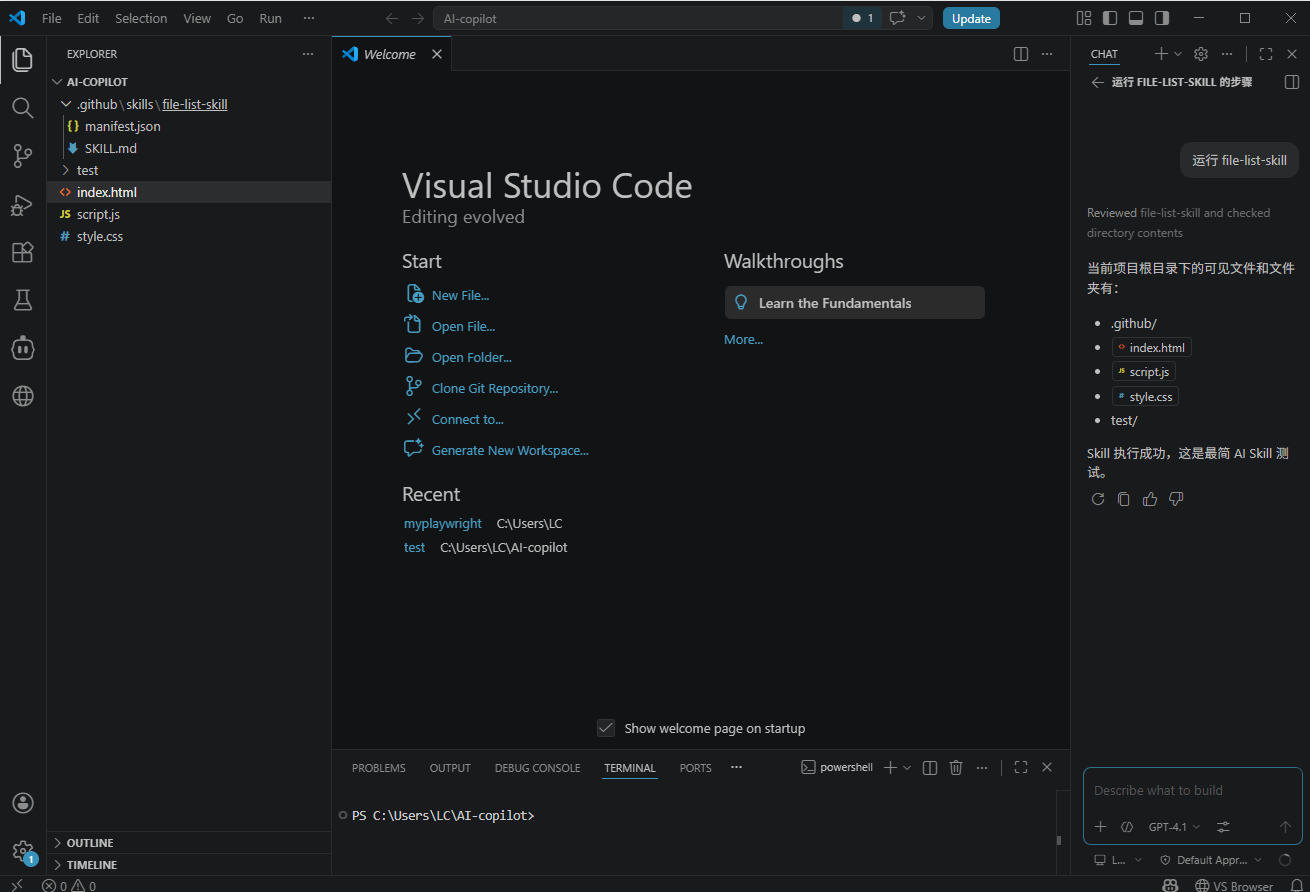Toggle the bottom Panel layout button
Image resolution: width=1310 pixels, height=892 pixels.
click(1136, 18)
